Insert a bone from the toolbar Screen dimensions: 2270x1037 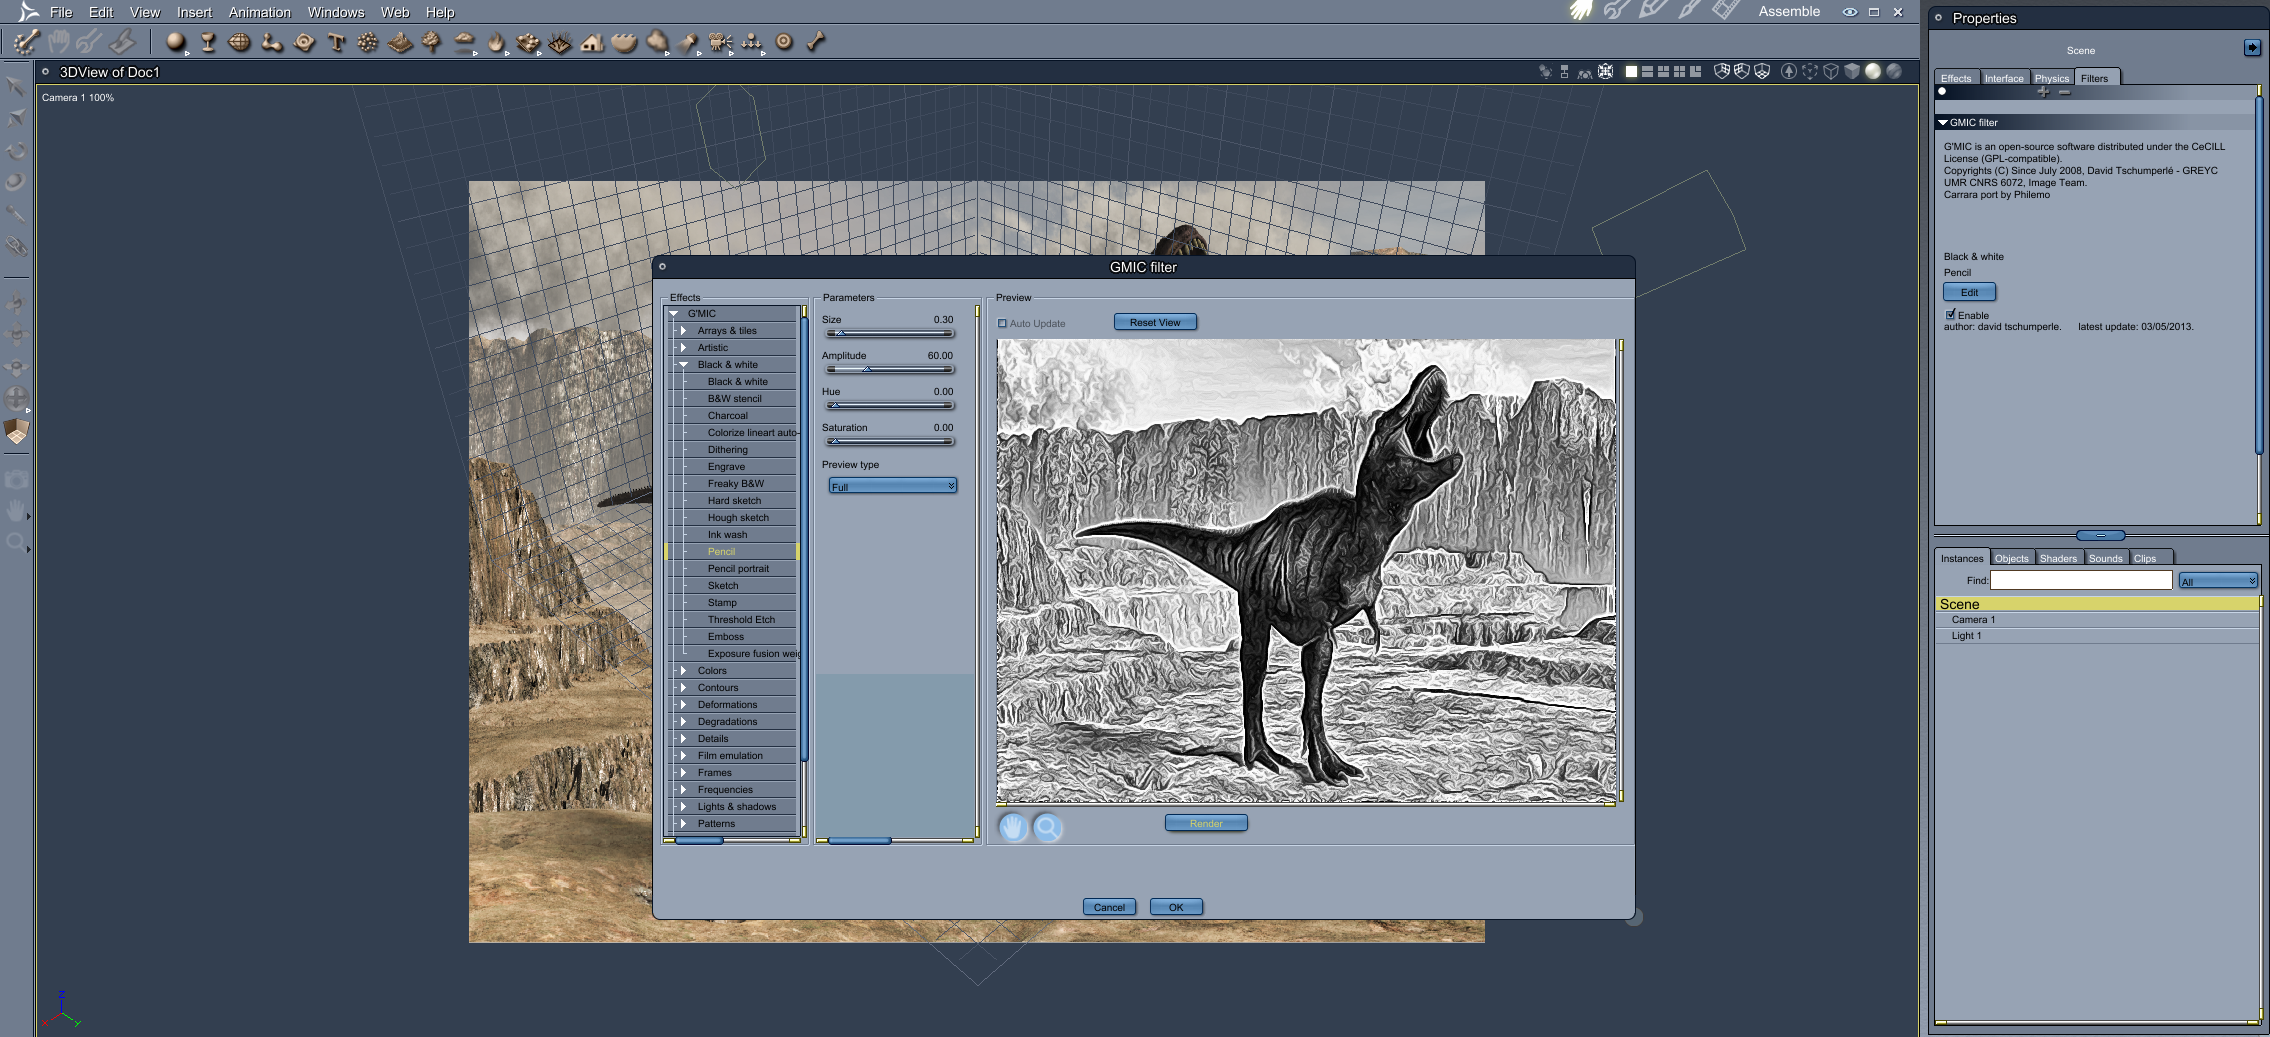816,42
